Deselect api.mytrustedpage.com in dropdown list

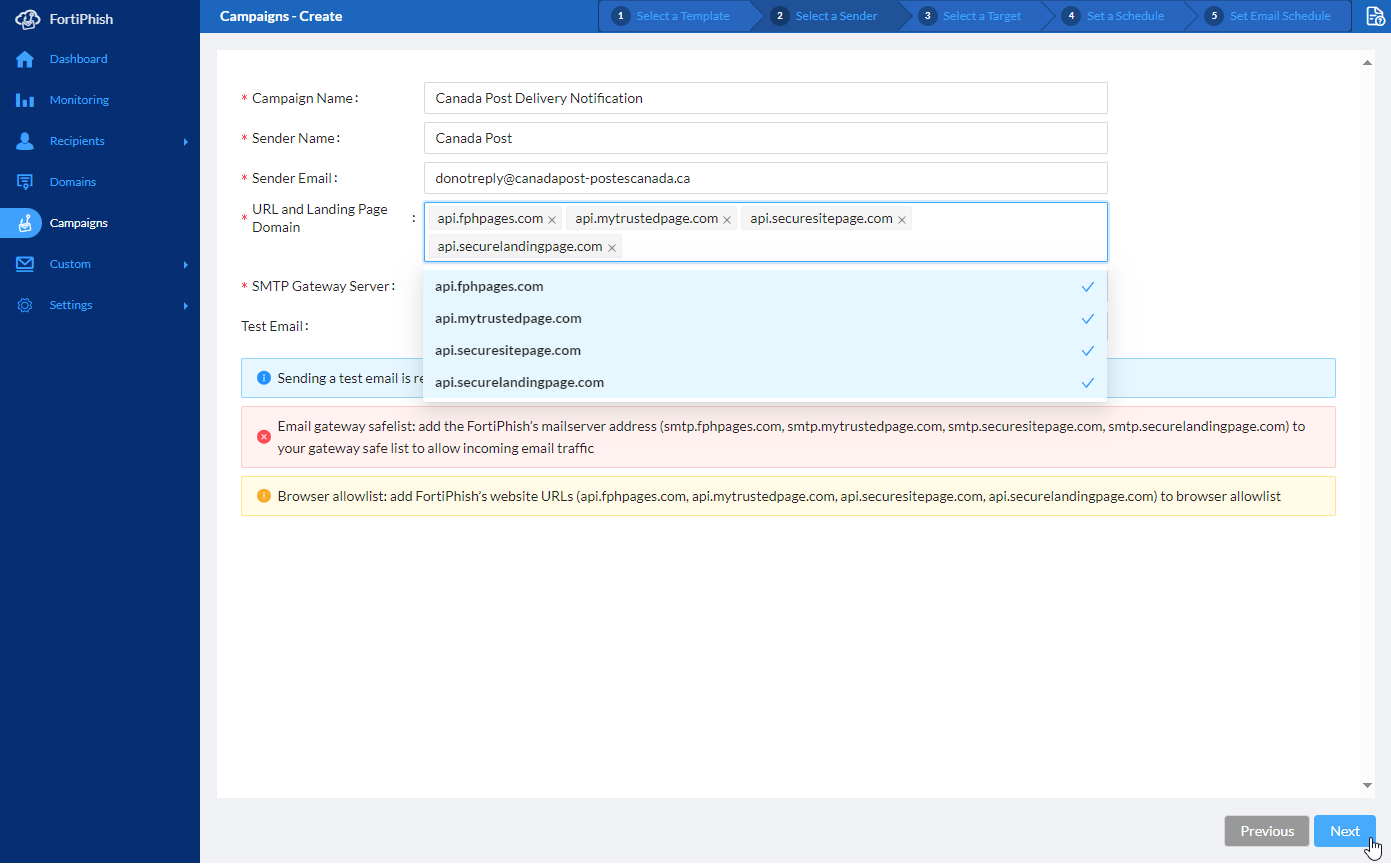(765, 318)
